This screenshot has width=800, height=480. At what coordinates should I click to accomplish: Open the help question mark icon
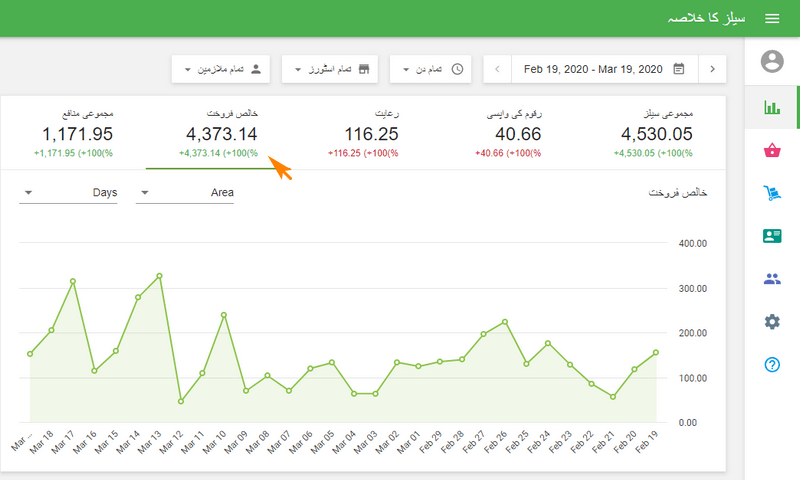[x=772, y=365]
